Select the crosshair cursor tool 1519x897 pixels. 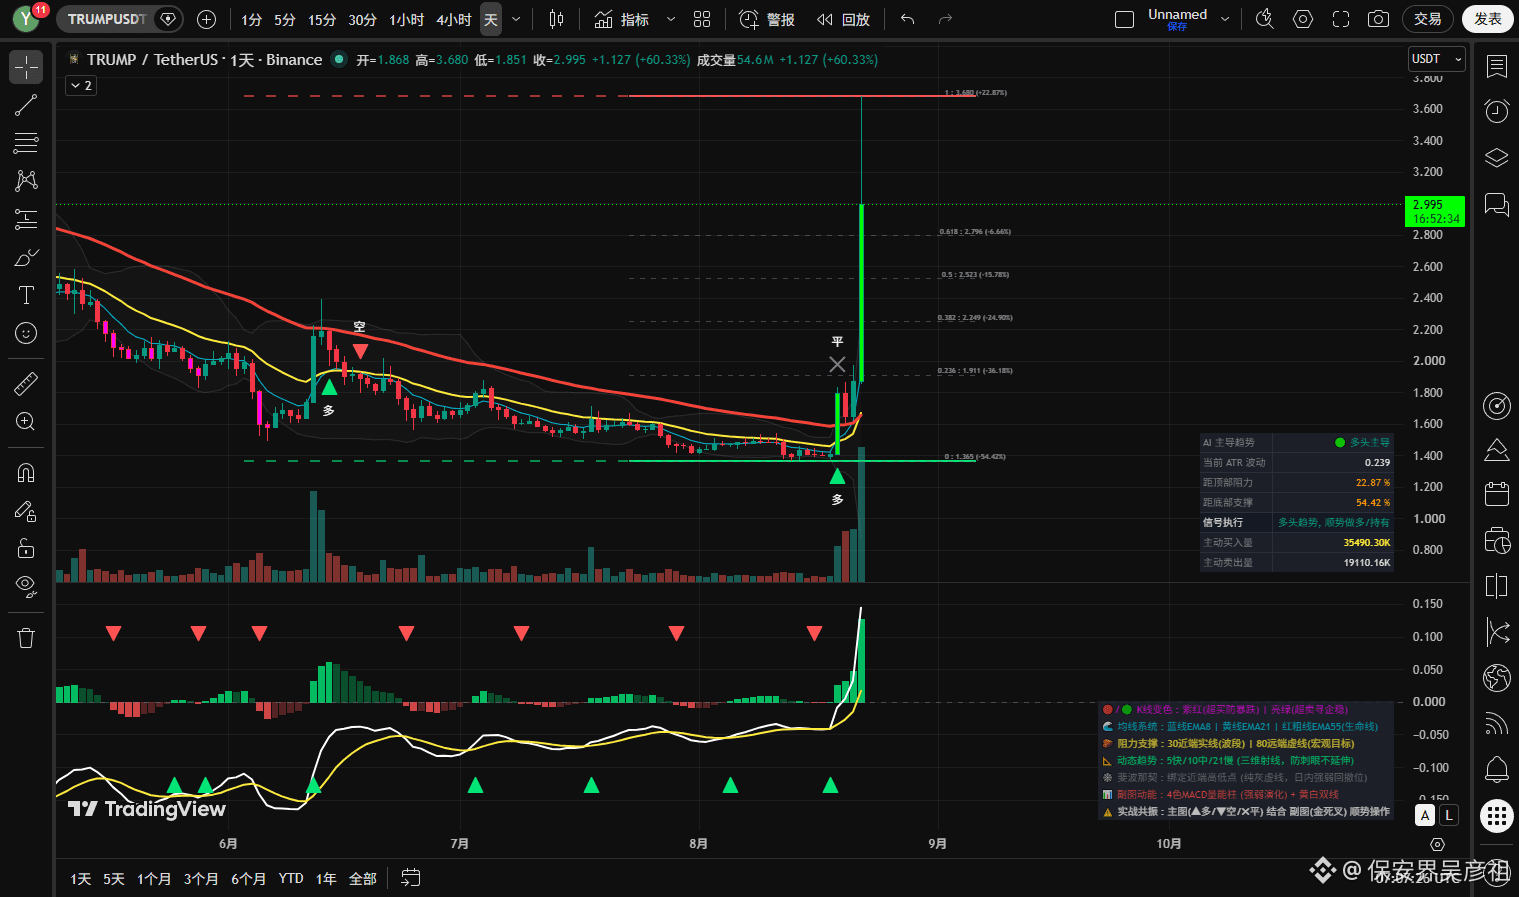[x=26, y=67]
